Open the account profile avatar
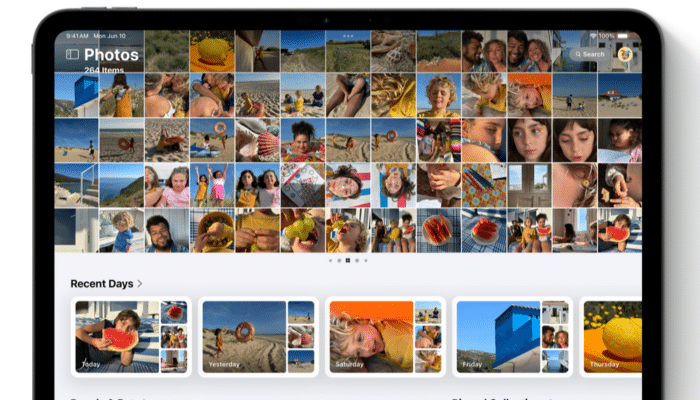This screenshot has height=400, width=700. pos(625,54)
